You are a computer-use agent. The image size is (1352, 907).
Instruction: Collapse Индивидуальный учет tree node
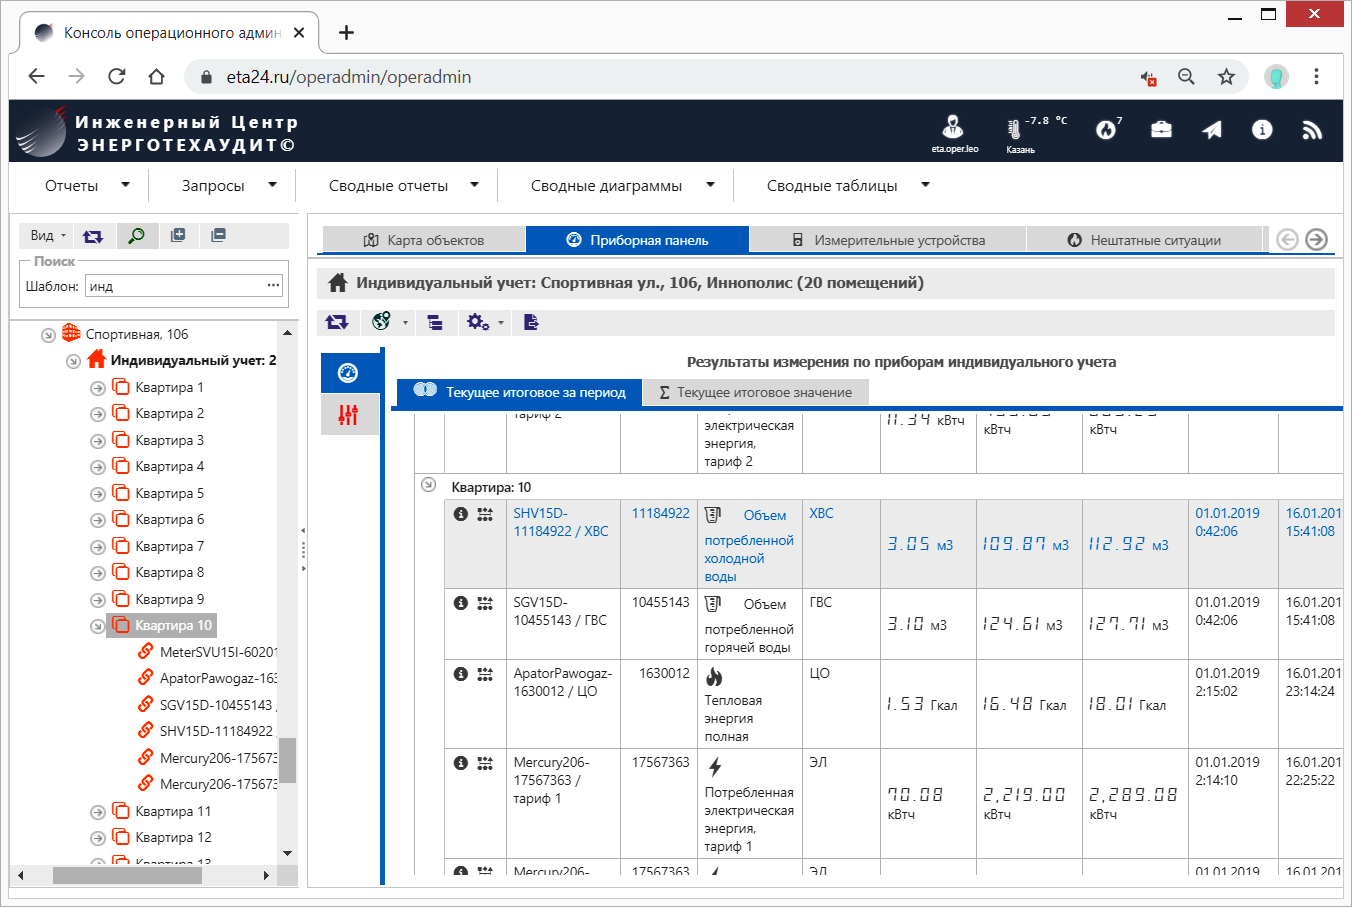(73, 361)
